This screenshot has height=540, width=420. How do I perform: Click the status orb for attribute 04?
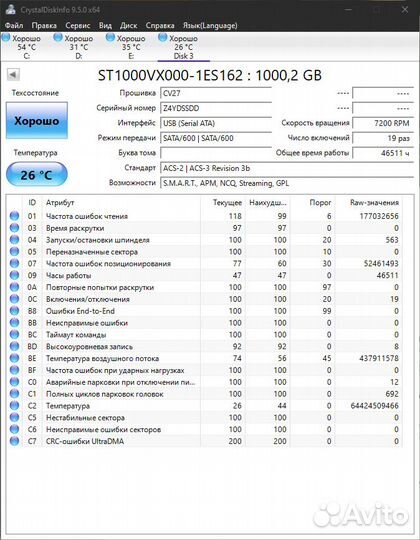click(x=14, y=240)
